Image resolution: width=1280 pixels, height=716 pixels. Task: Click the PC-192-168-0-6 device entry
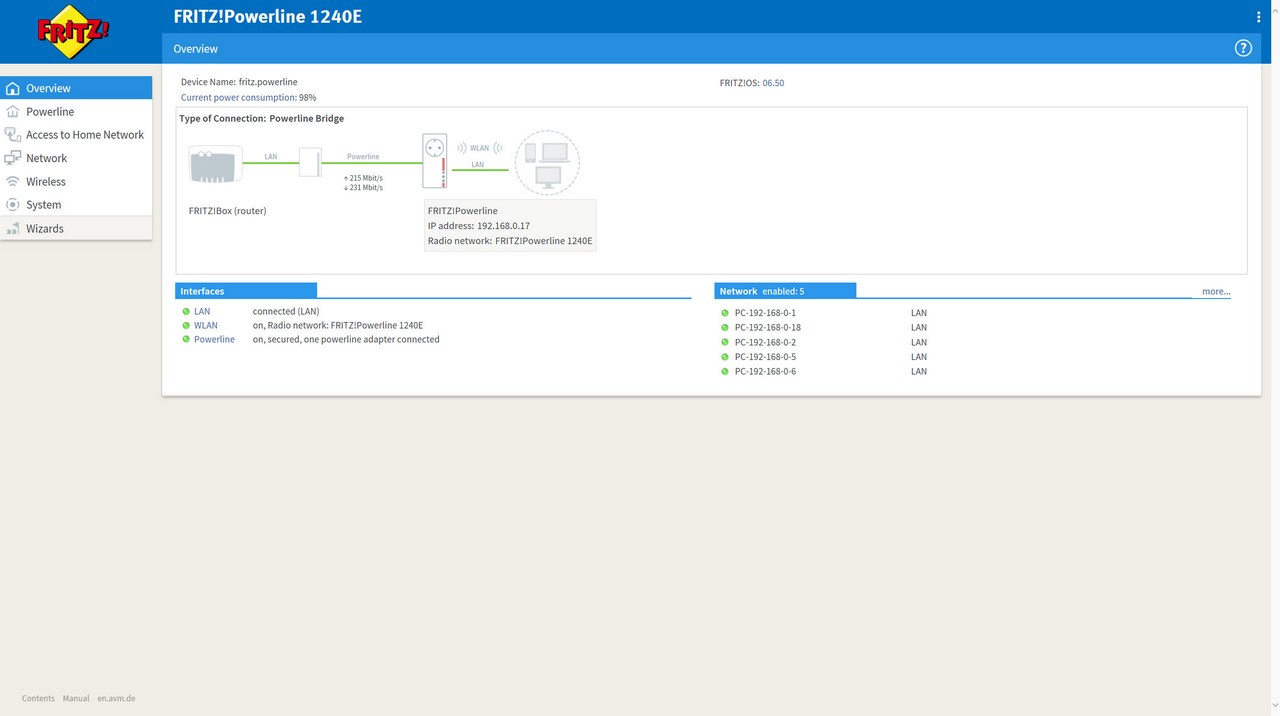point(765,372)
